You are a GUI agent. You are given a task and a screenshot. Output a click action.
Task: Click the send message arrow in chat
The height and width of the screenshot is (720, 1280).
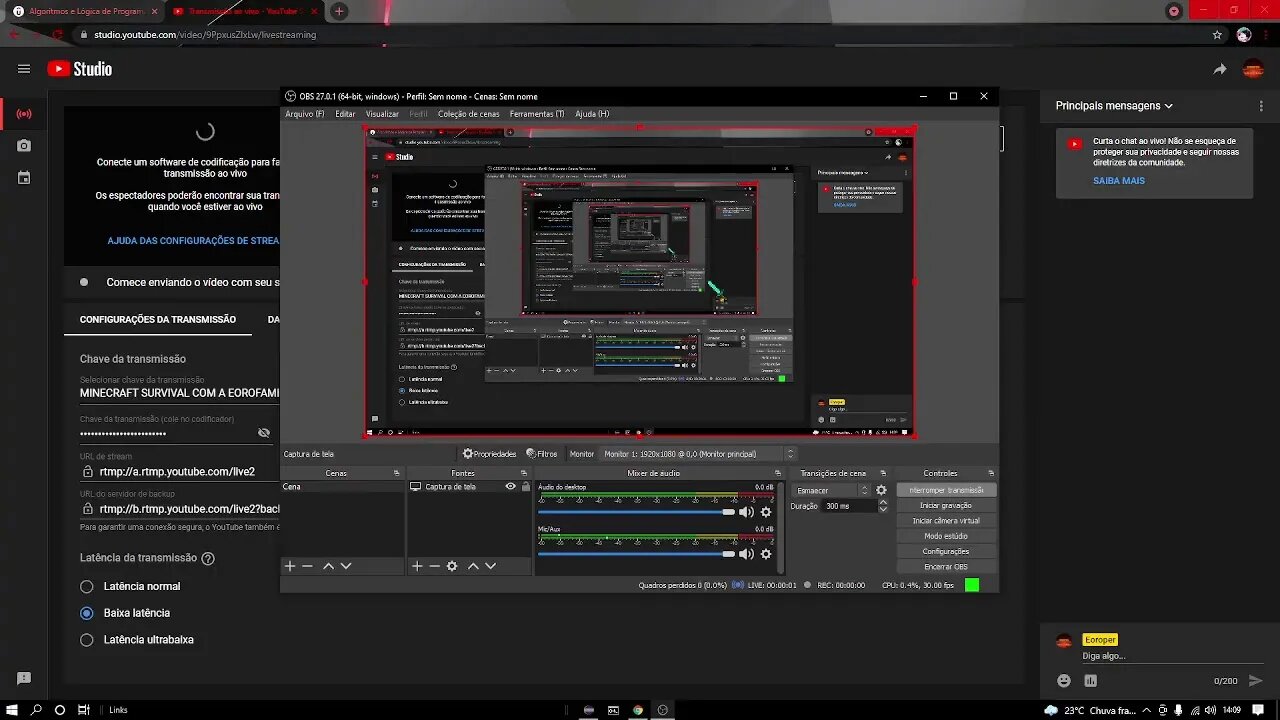pyautogui.click(x=1256, y=680)
